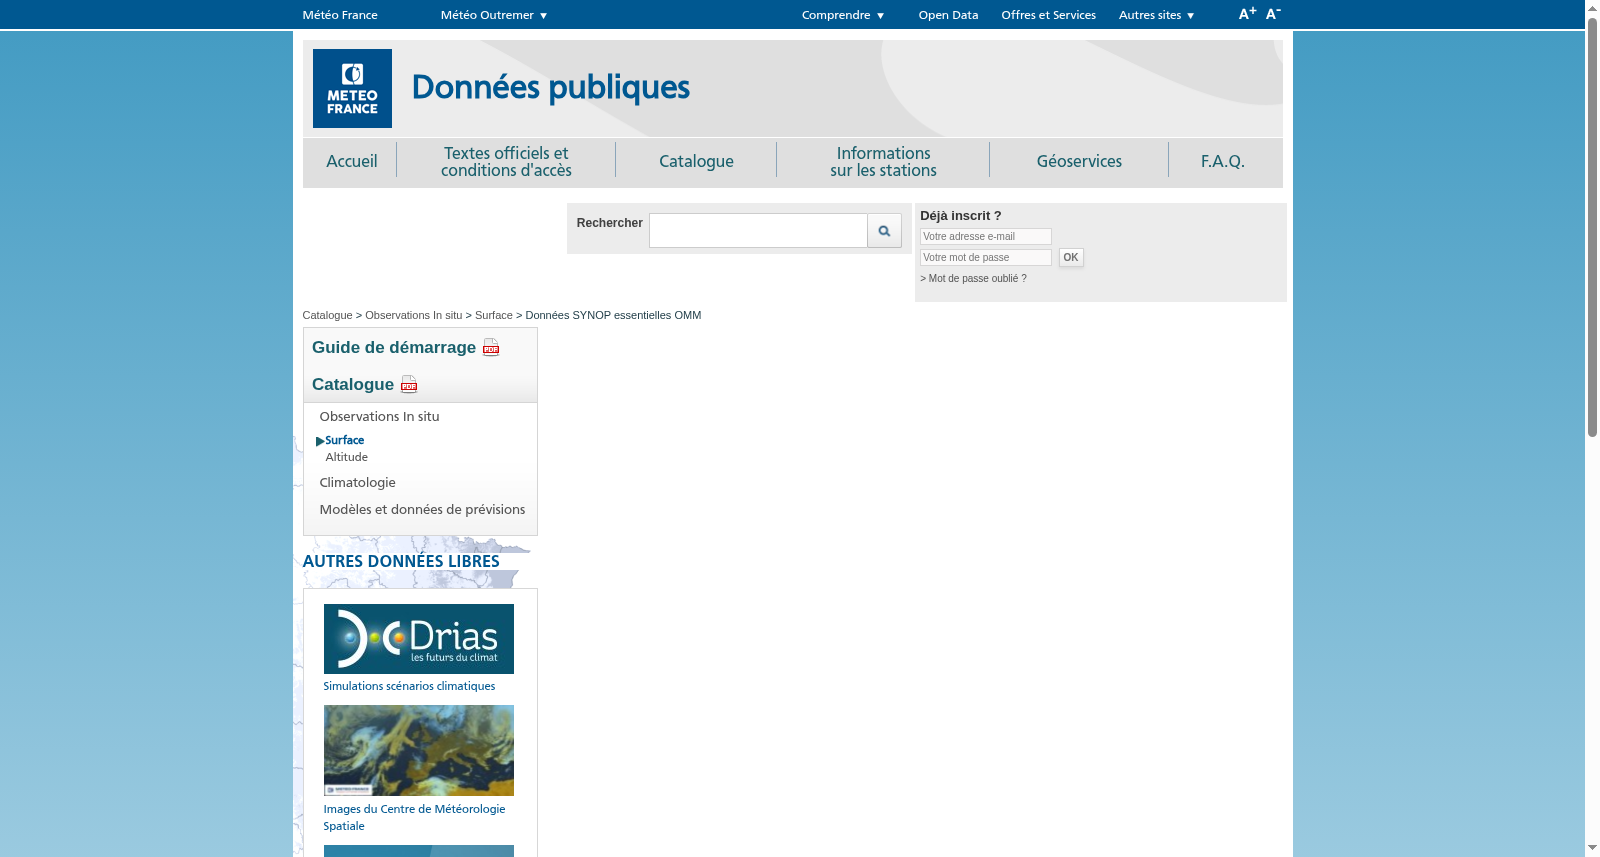The height and width of the screenshot is (857, 1600).
Task: Click Observations In situ breadcrumb
Action: (x=414, y=315)
